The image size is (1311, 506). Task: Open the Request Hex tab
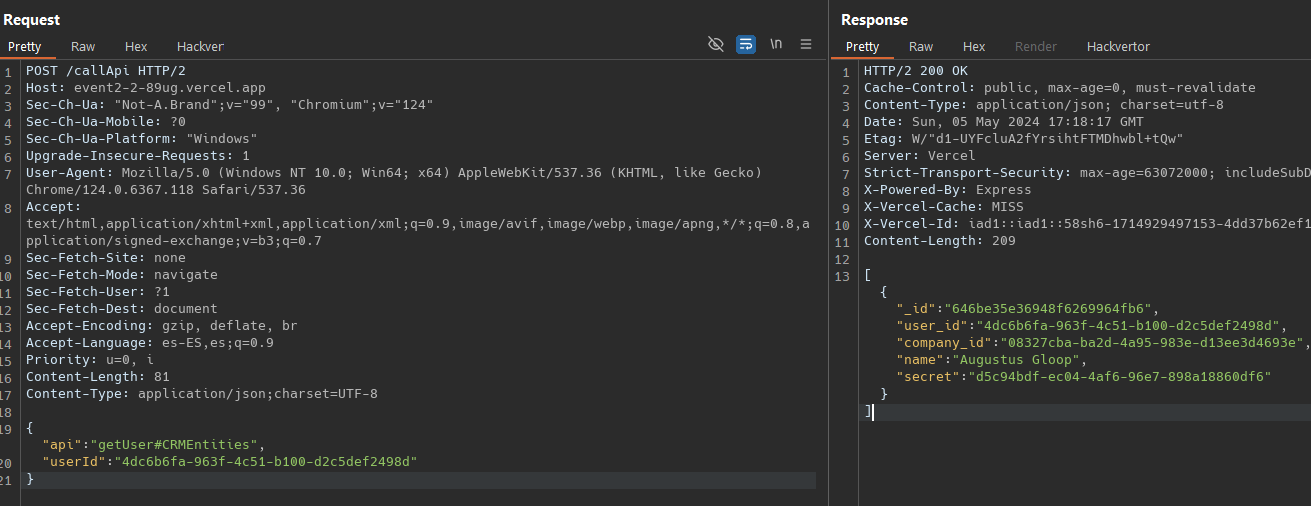136,46
